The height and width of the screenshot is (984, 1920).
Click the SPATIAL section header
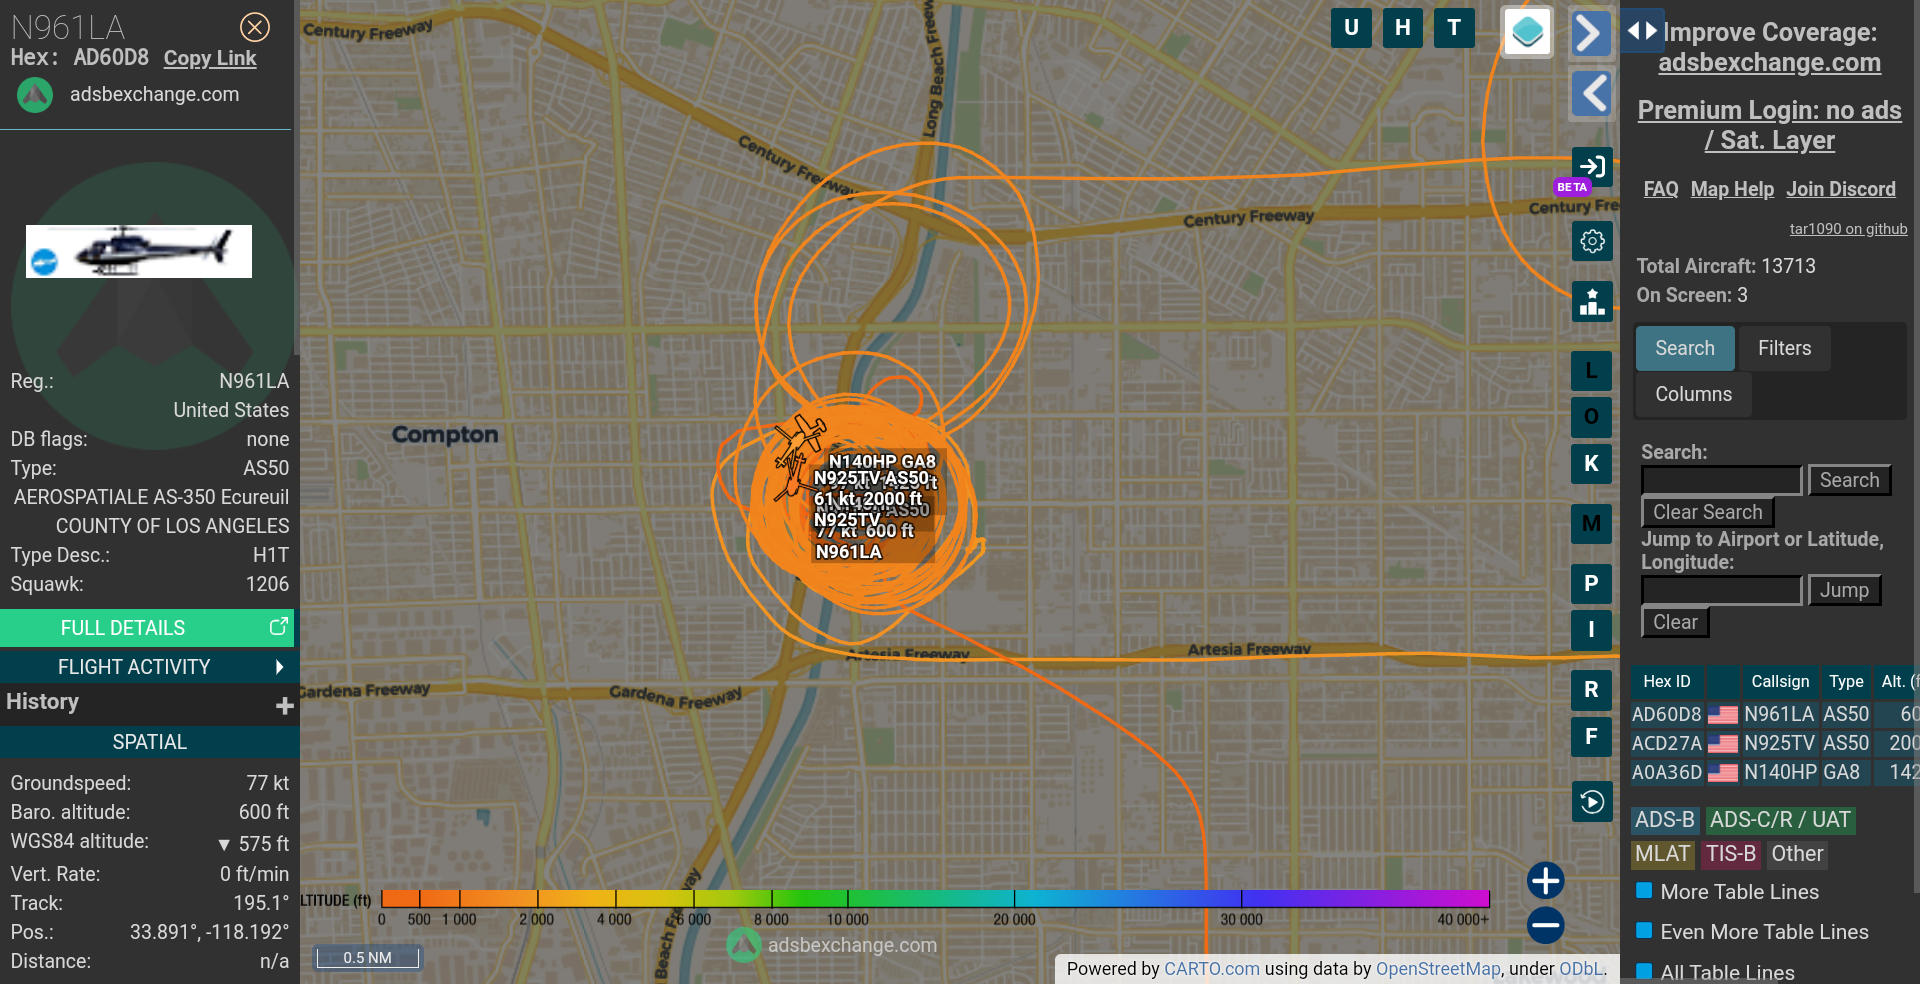click(149, 742)
